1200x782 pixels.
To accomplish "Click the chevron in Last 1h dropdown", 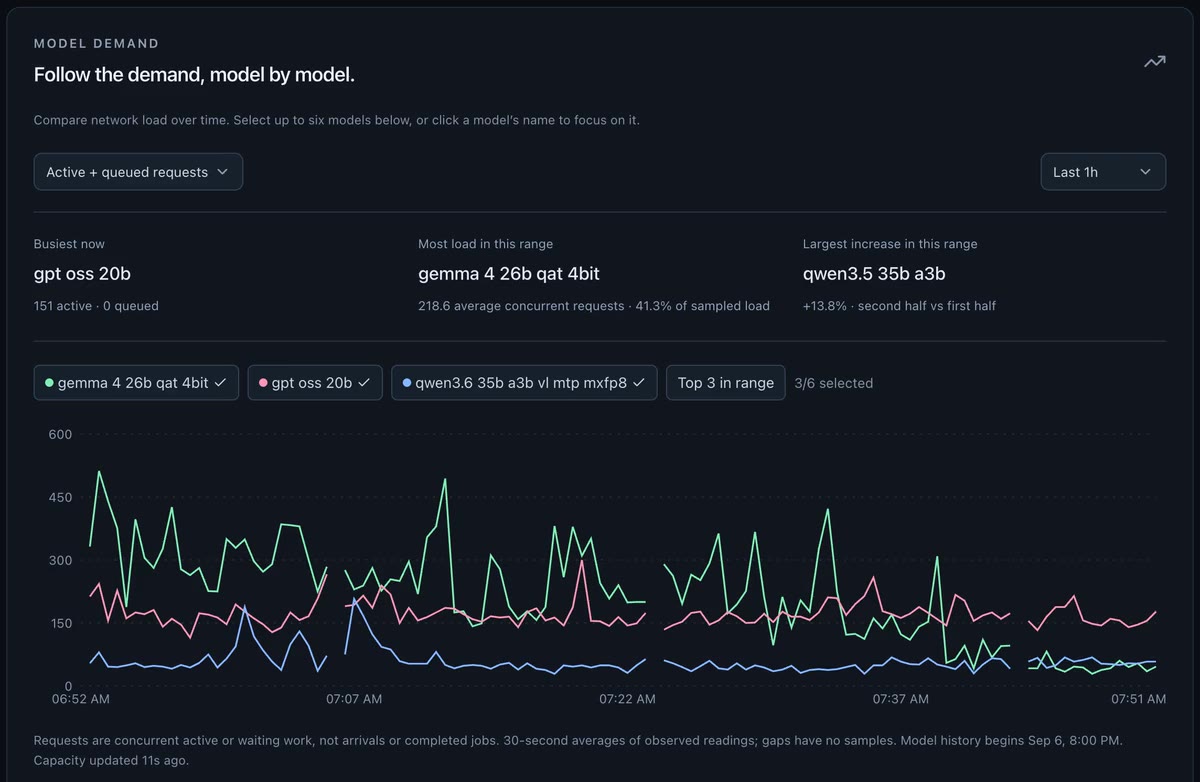I will (x=1145, y=172).
